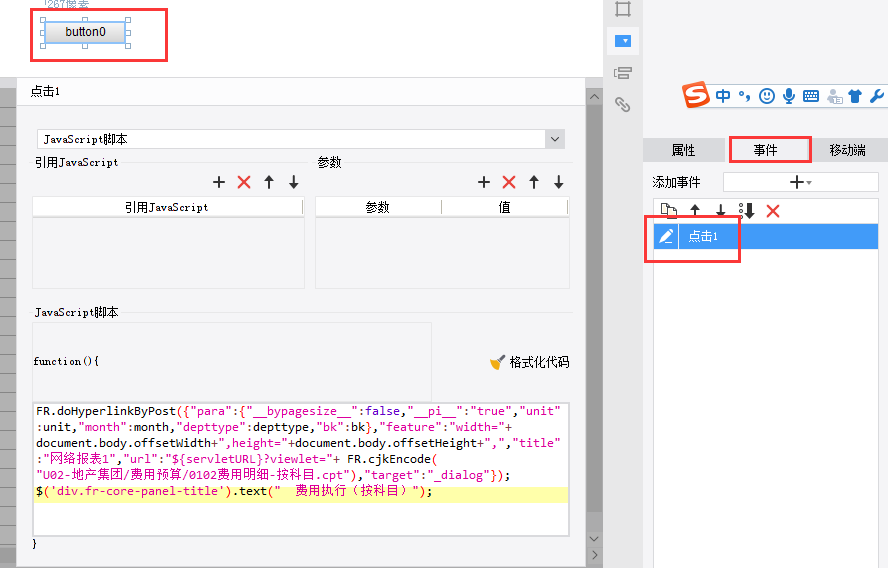
Task: Add a new parameter row
Action: click(x=484, y=182)
